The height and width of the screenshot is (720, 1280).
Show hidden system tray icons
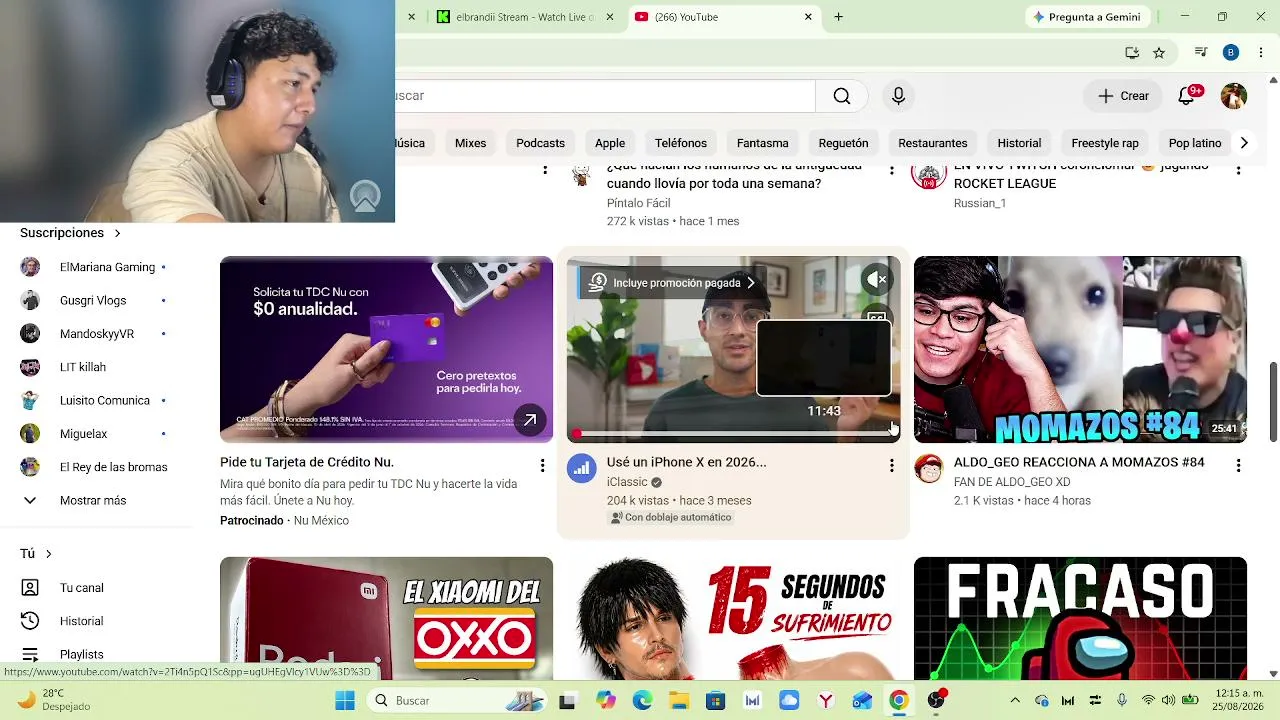tap(1015, 701)
